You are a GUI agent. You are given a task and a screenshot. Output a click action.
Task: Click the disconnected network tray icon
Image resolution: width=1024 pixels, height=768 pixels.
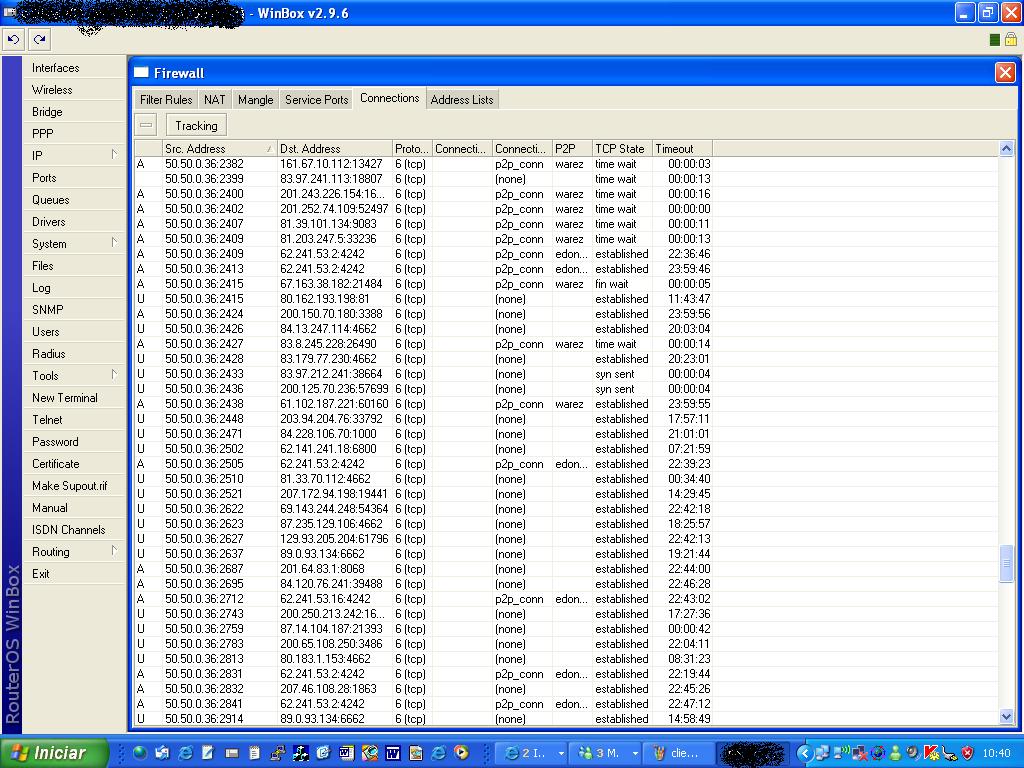(x=859, y=754)
